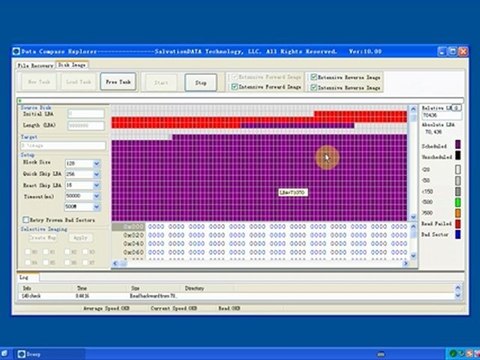Click the green system tray icon
Image resolution: width=480 pixels, height=360 pixels.
click(x=453, y=354)
